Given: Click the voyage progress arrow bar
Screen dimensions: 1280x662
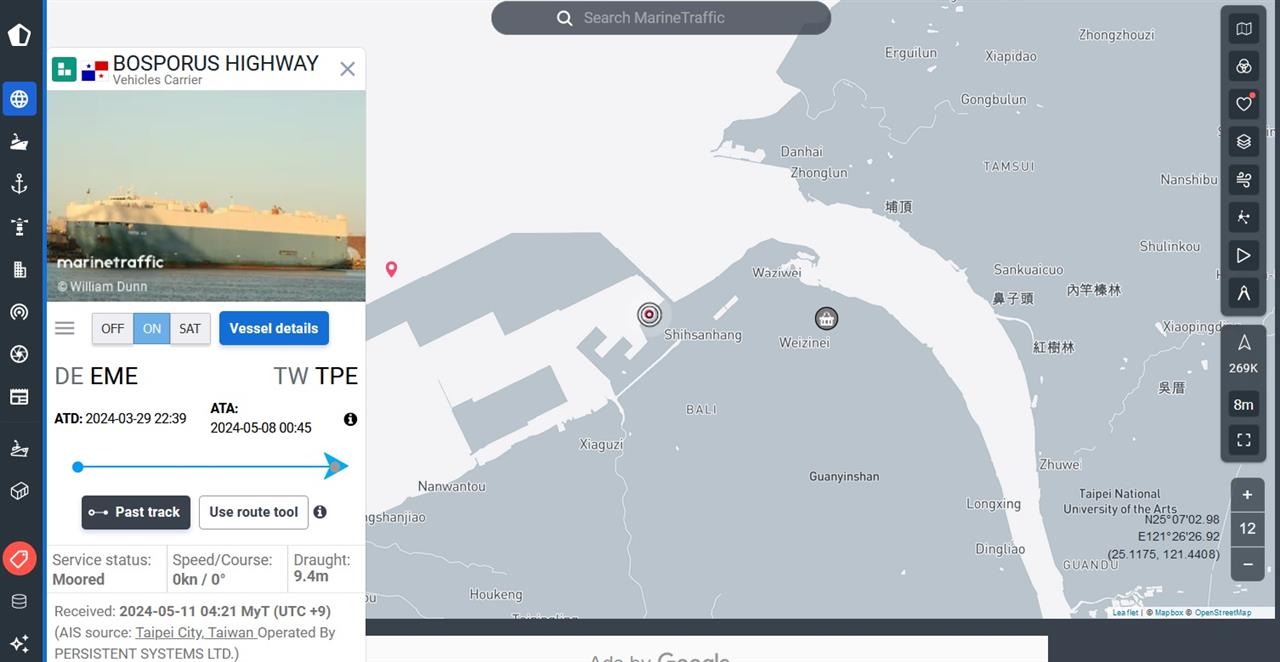Looking at the screenshot, I should click(210, 466).
